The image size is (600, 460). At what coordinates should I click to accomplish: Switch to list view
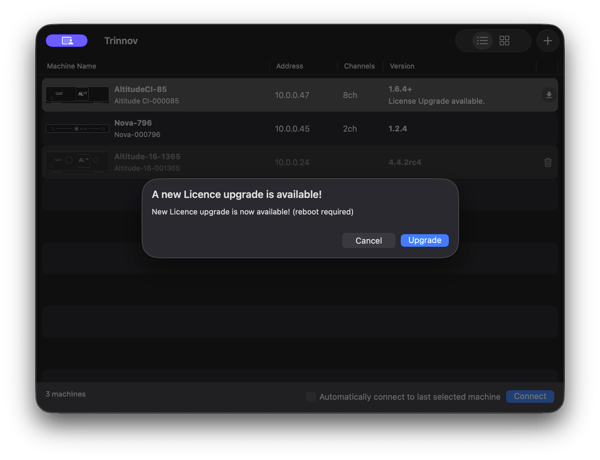(x=482, y=41)
